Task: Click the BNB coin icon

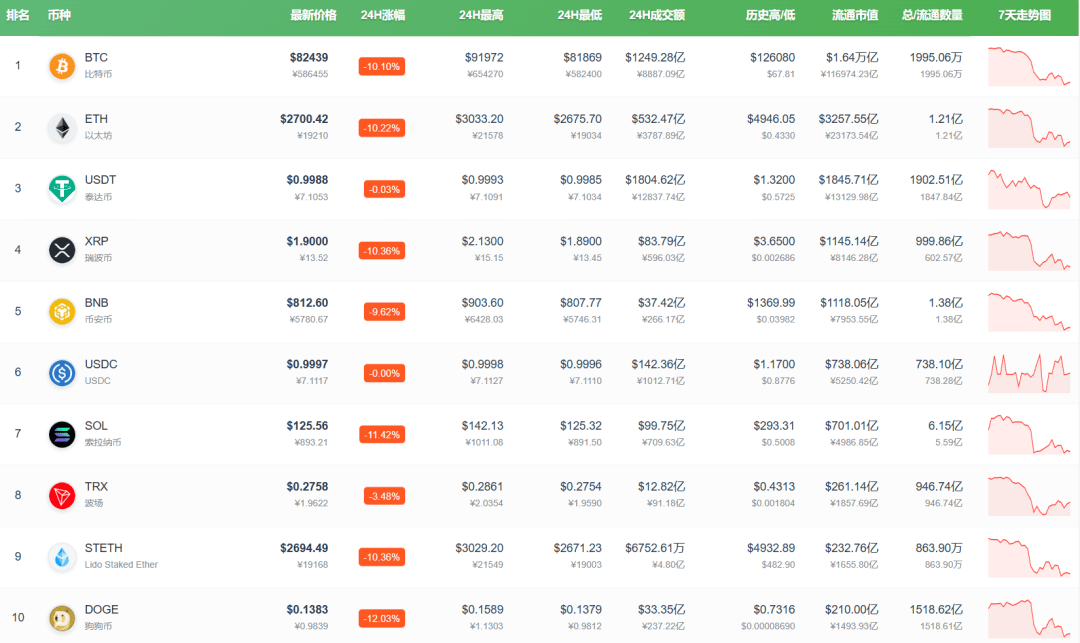Action: 61,311
